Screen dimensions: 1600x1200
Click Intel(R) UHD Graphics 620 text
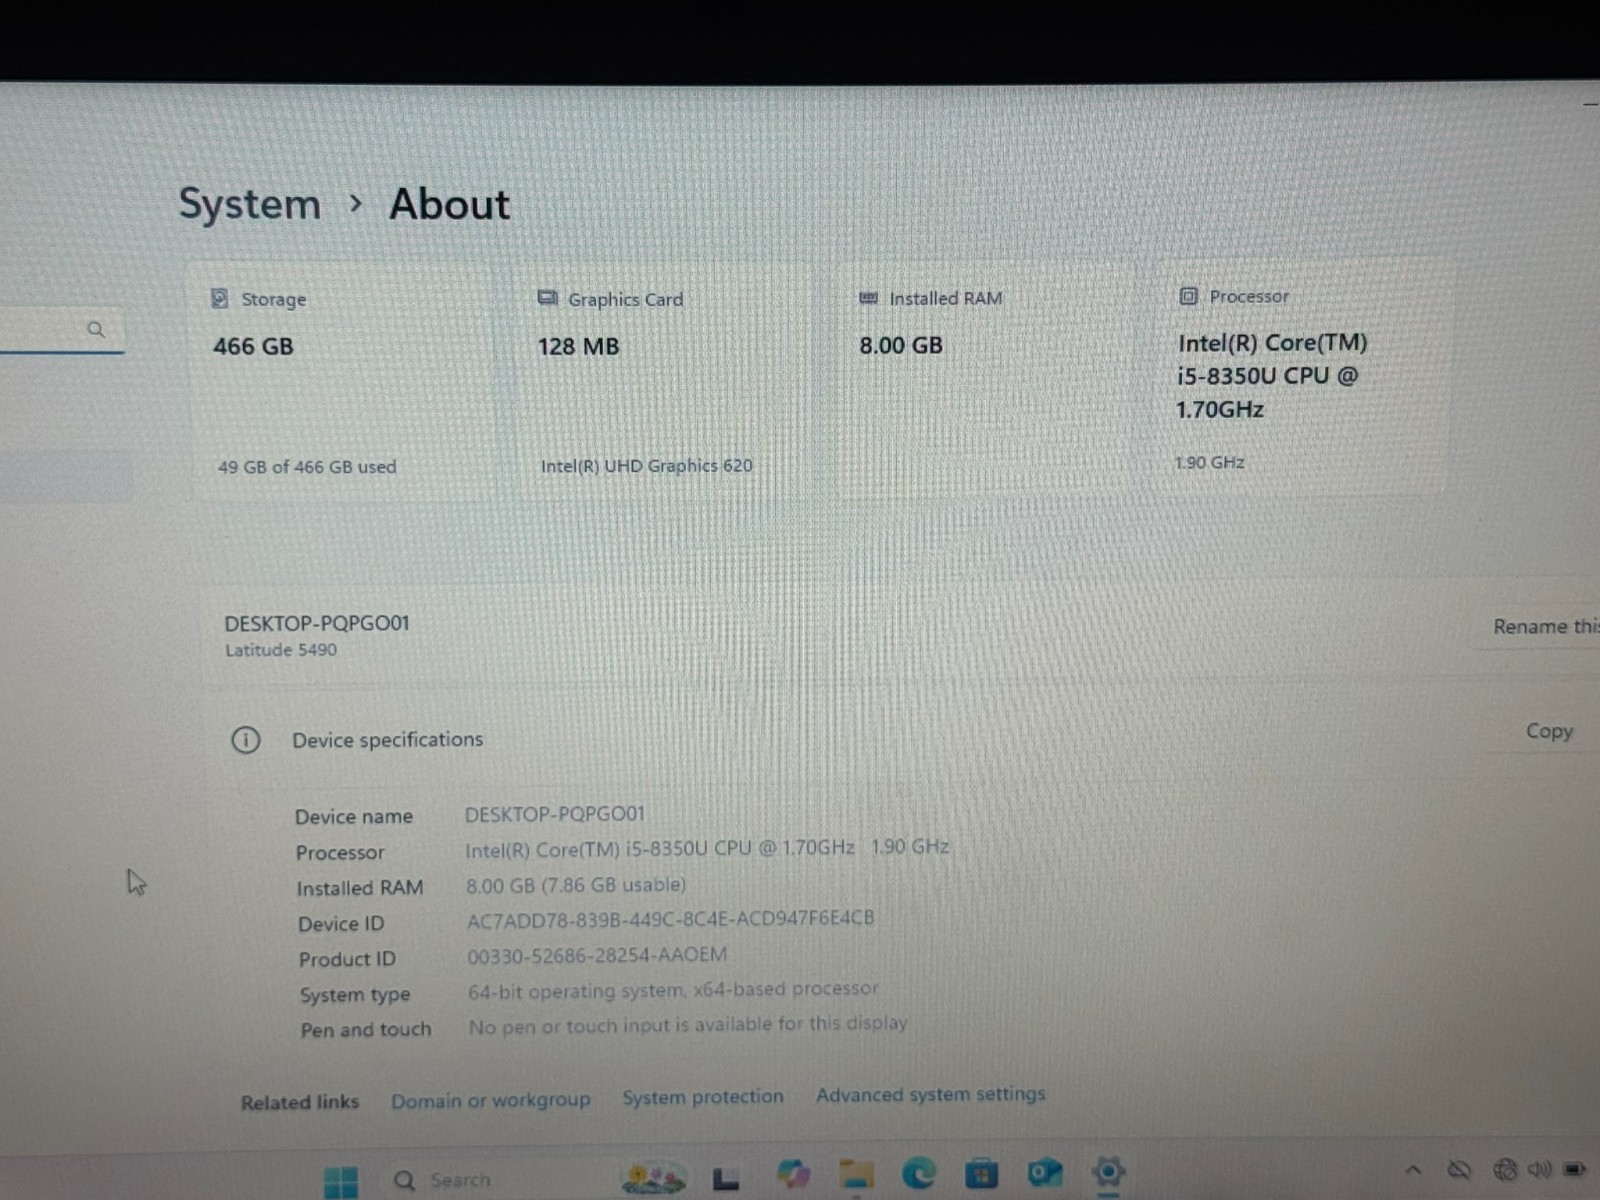[x=646, y=466]
